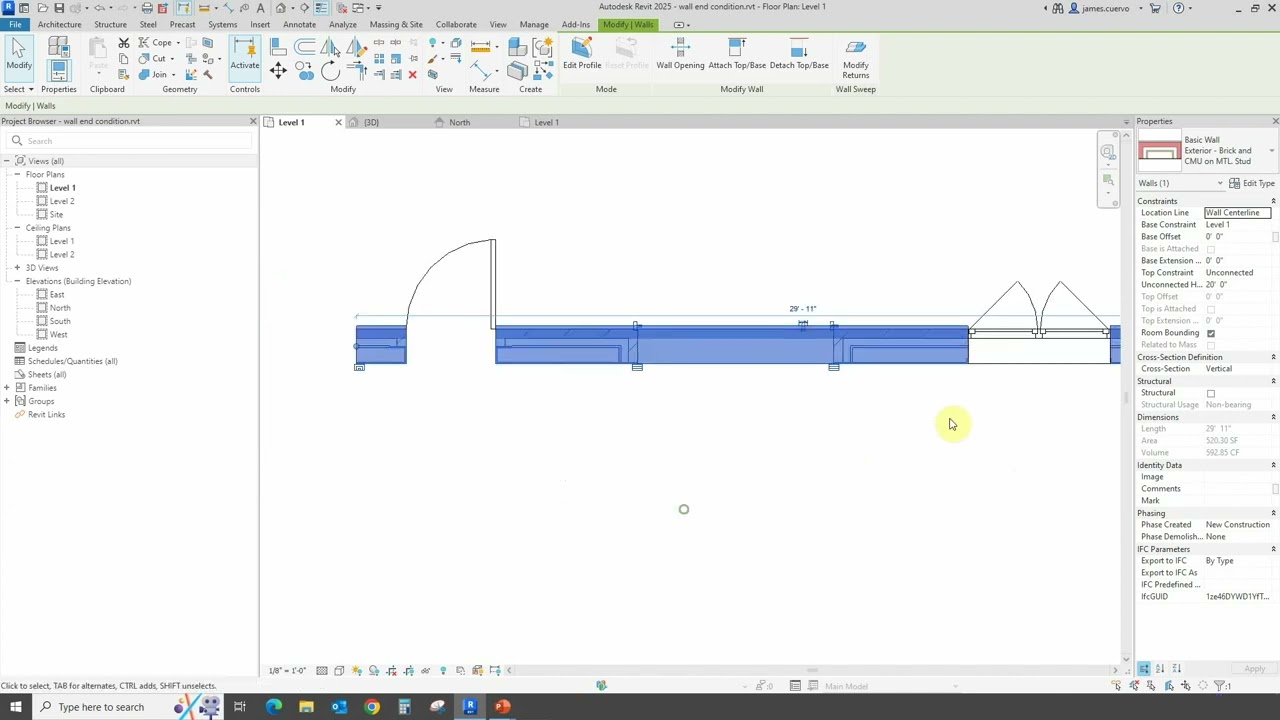This screenshot has height=720, width=1280.
Task: Close the Project Browser panel
Action: [252, 121]
